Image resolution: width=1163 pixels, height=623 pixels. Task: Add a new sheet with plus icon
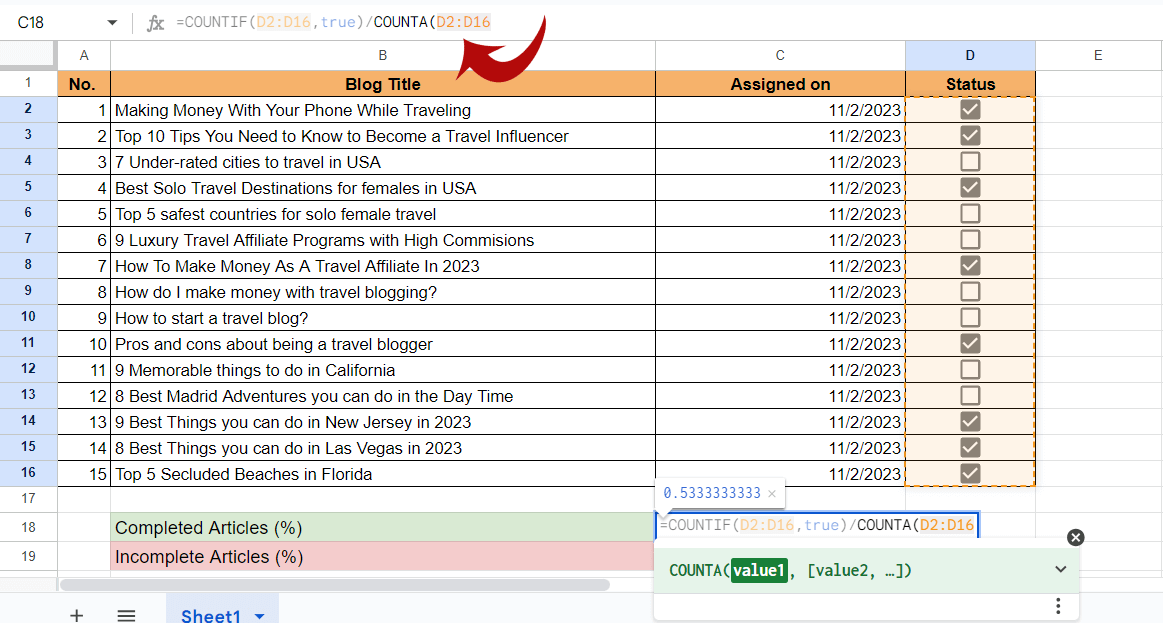pos(76,615)
